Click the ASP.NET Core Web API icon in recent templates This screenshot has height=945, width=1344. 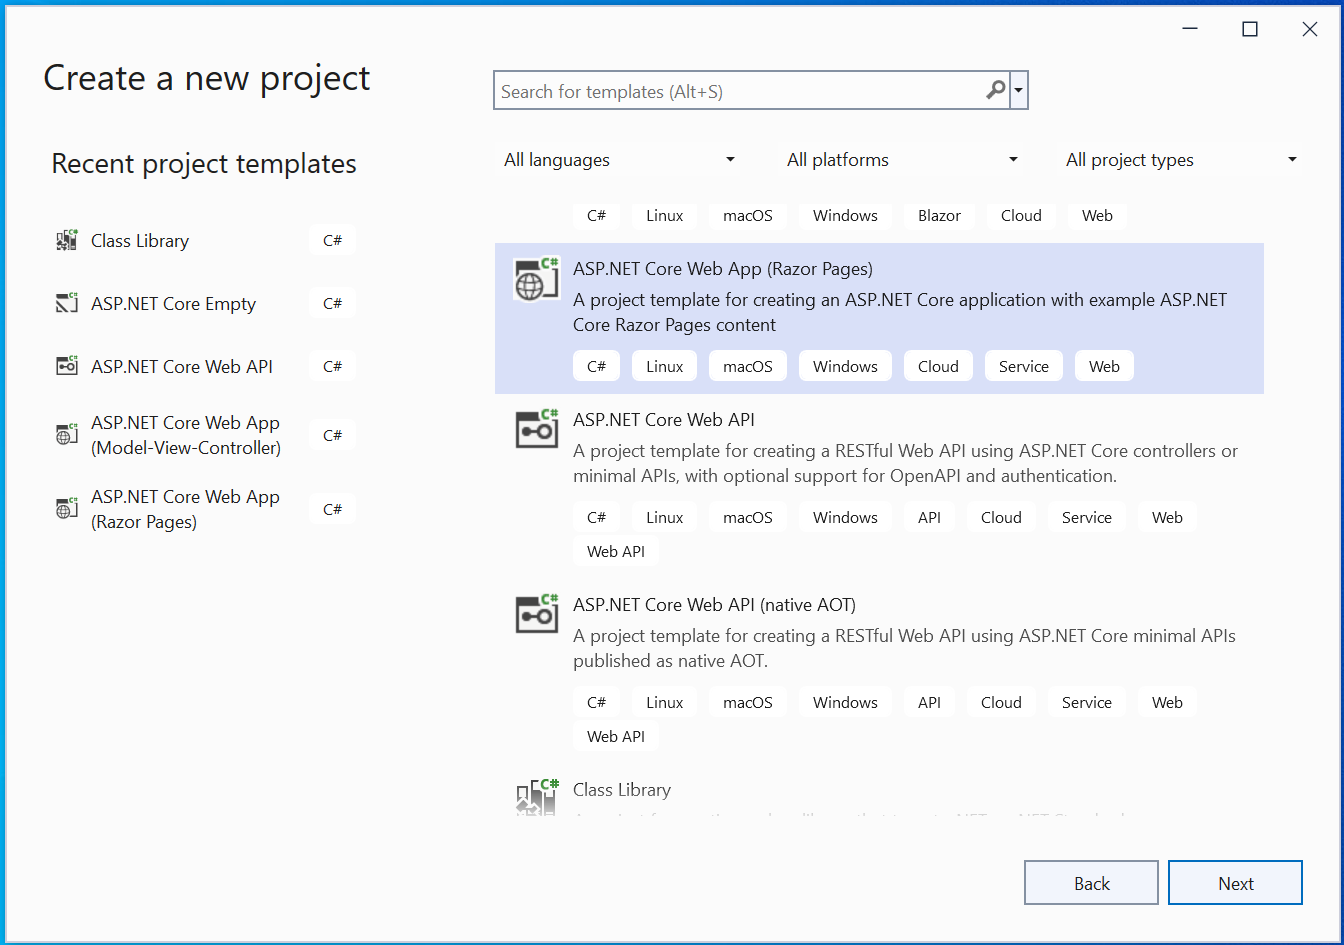[67, 366]
